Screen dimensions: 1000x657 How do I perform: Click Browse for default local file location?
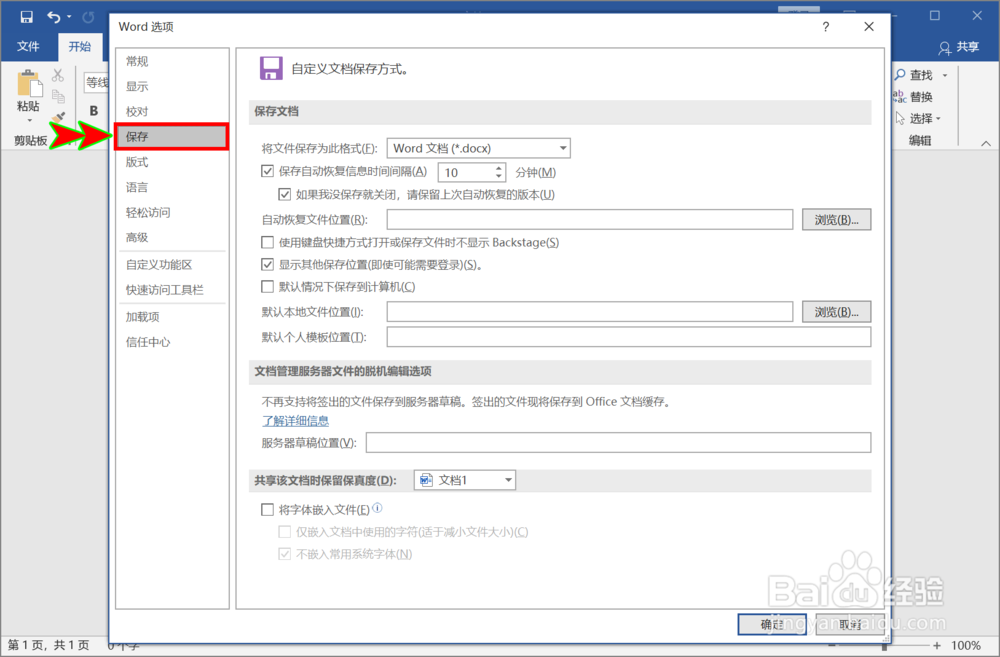click(836, 312)
